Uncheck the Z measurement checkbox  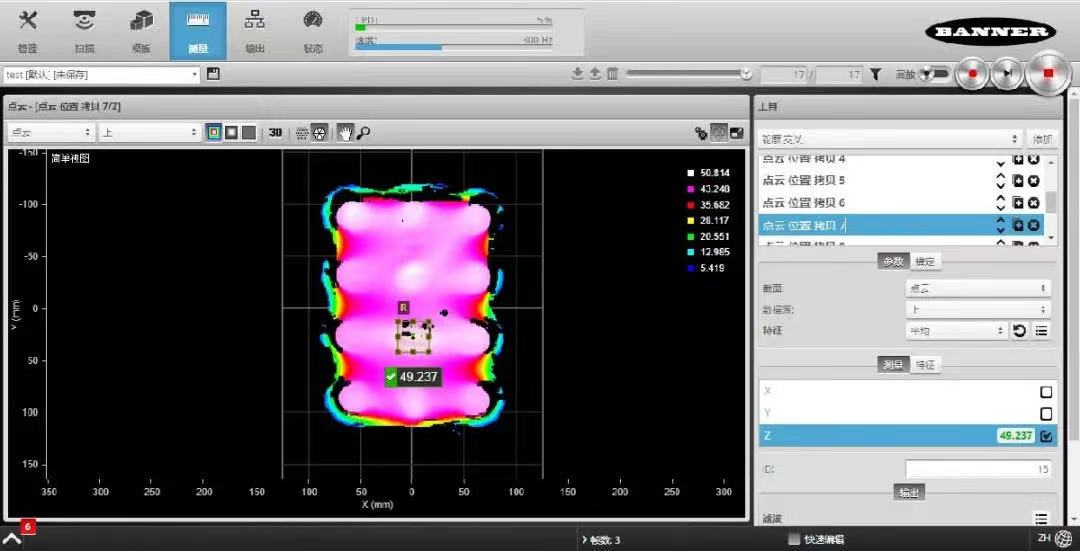tap(1046, 436)
